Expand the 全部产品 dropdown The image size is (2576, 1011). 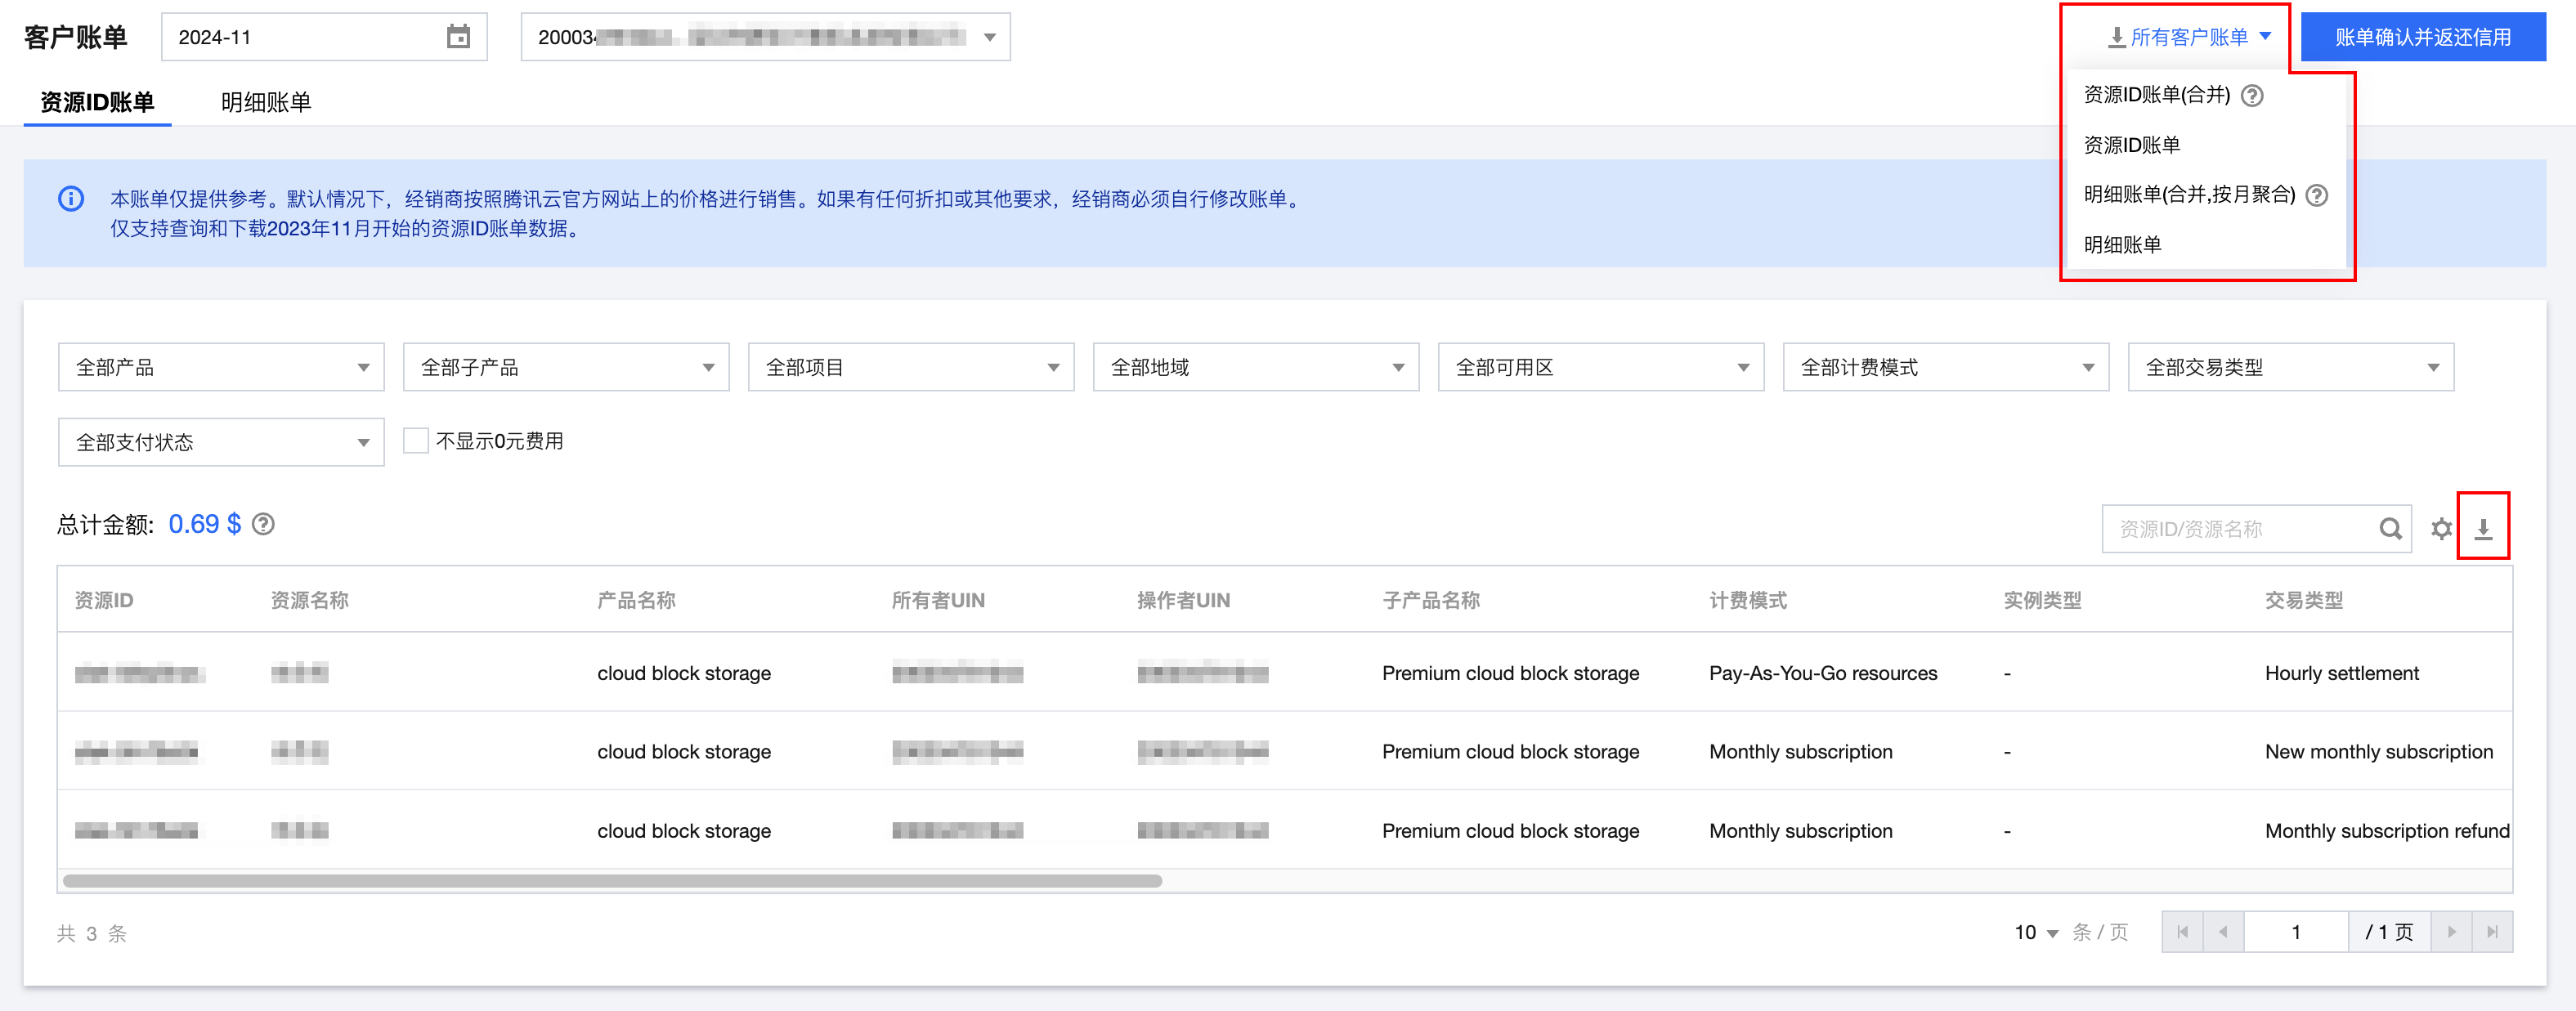pos(221,367)
